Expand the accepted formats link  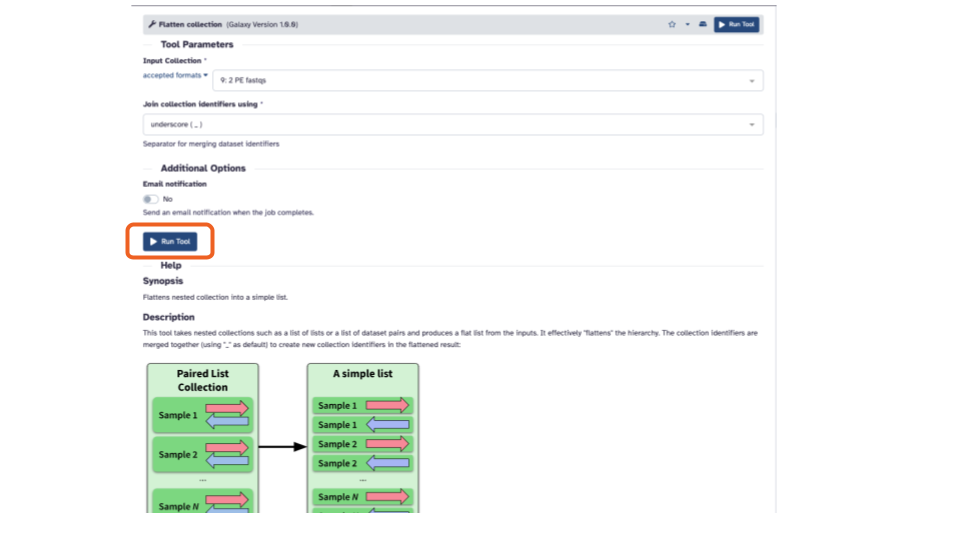click(x=175, y=75)
